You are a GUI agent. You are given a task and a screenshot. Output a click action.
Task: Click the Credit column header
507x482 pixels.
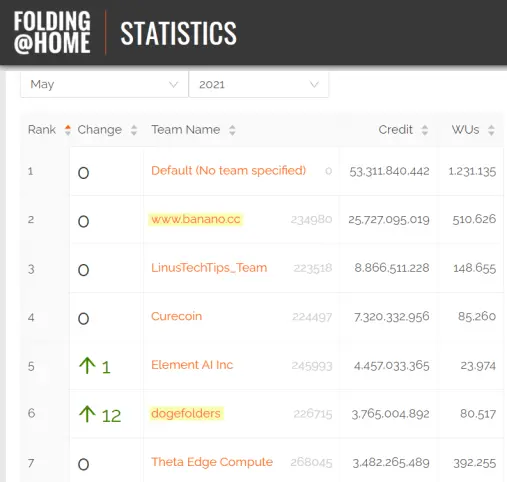click(x=395, y=130)
